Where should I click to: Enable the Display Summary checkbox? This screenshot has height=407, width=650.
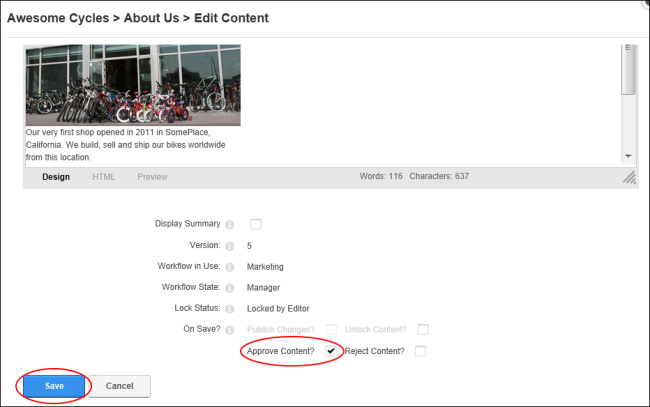pos(256,224)
